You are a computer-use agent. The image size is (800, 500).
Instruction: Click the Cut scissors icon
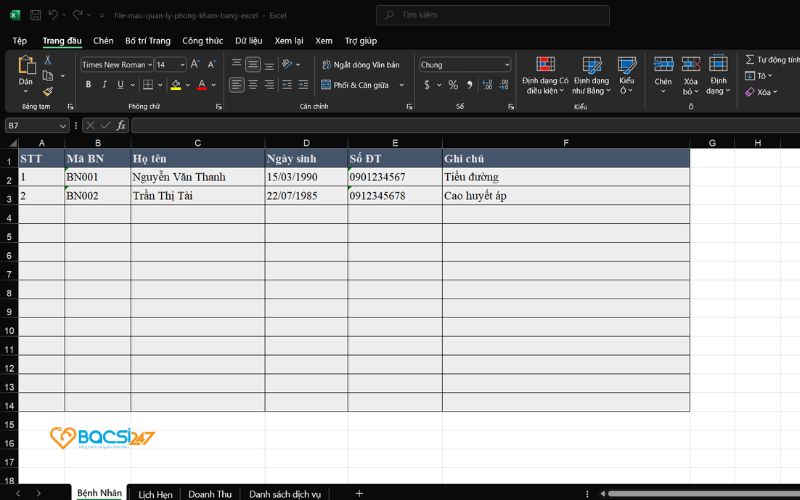point(47,60)
